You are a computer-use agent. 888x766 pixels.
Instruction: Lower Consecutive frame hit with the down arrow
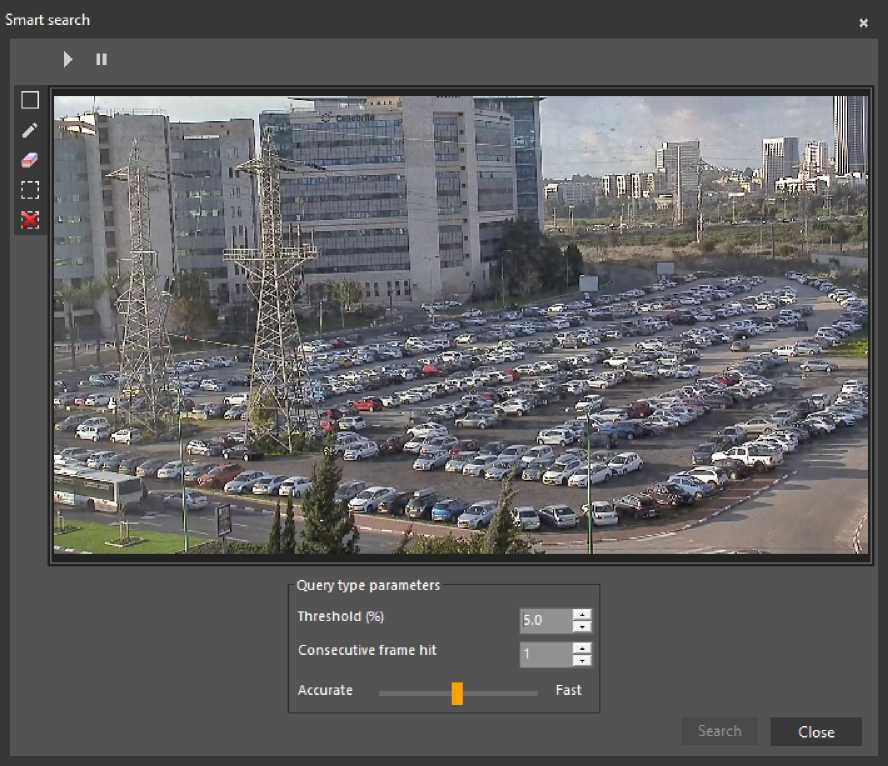click(582, 661)
